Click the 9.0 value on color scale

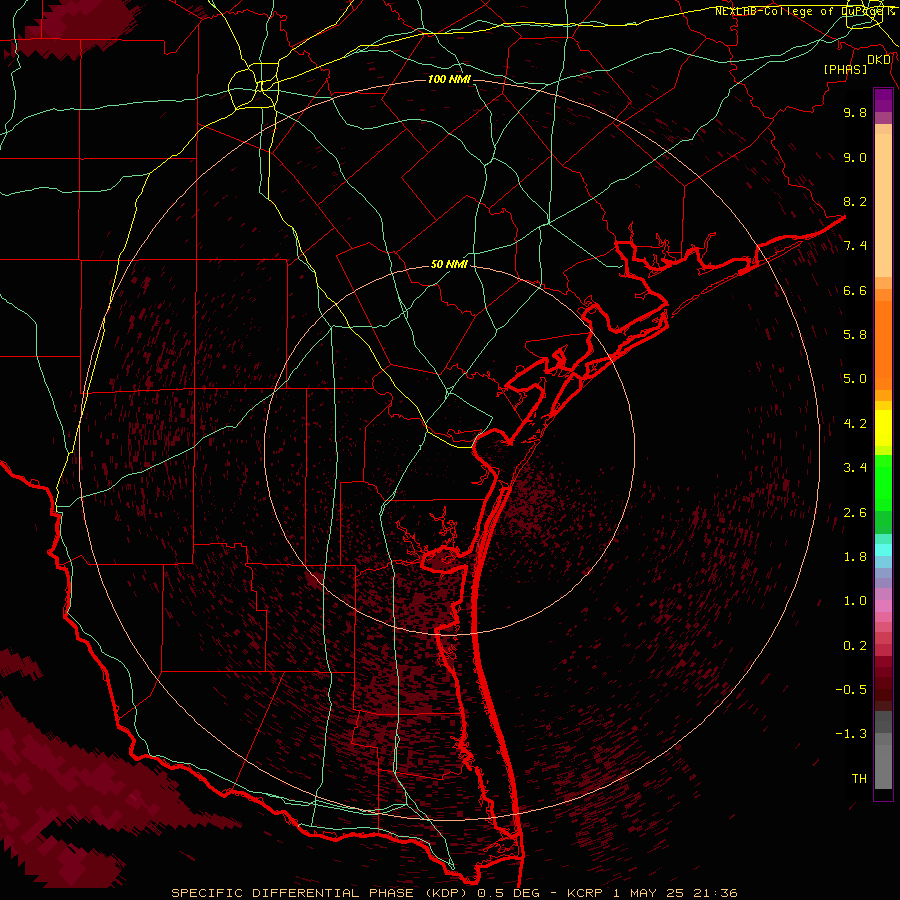click(855, 158)
